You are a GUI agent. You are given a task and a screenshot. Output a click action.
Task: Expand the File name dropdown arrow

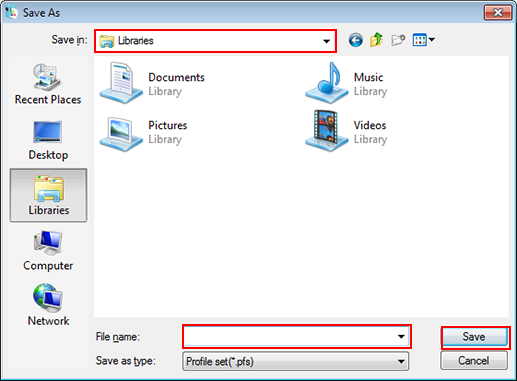point(401,337)
